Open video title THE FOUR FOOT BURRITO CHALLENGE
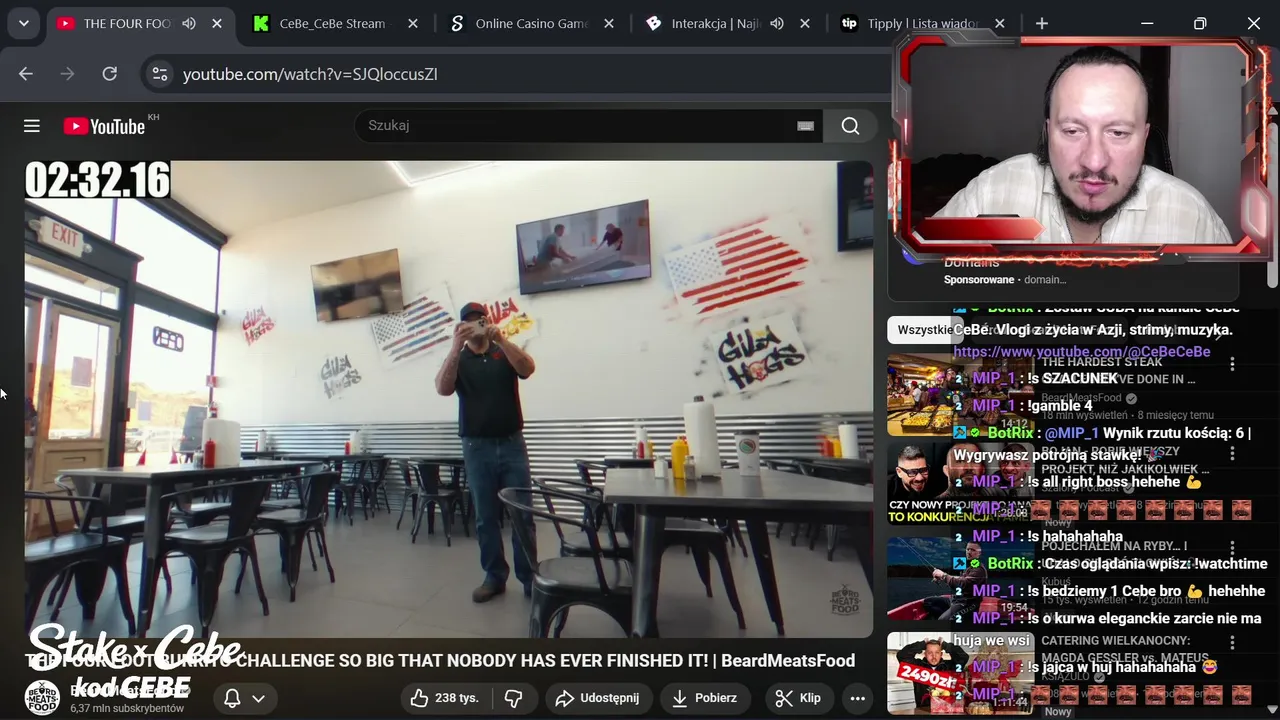Image resolution: width=1280 pixels, height=720 pixels. [x=440, y=661]
